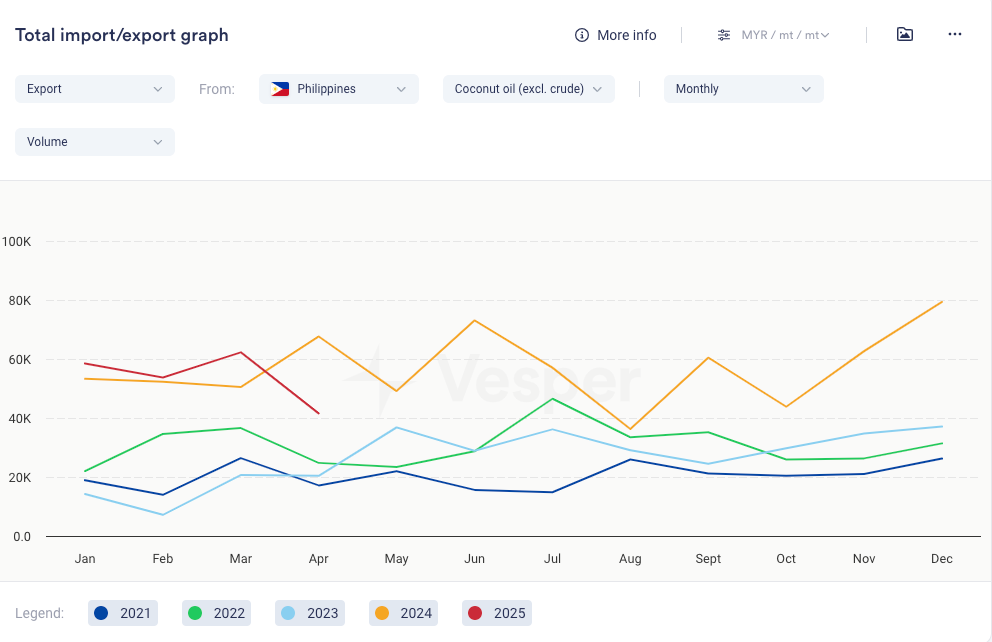
Task: Click the More info link text
Action: pyautogui.click(x=627, y=35)
